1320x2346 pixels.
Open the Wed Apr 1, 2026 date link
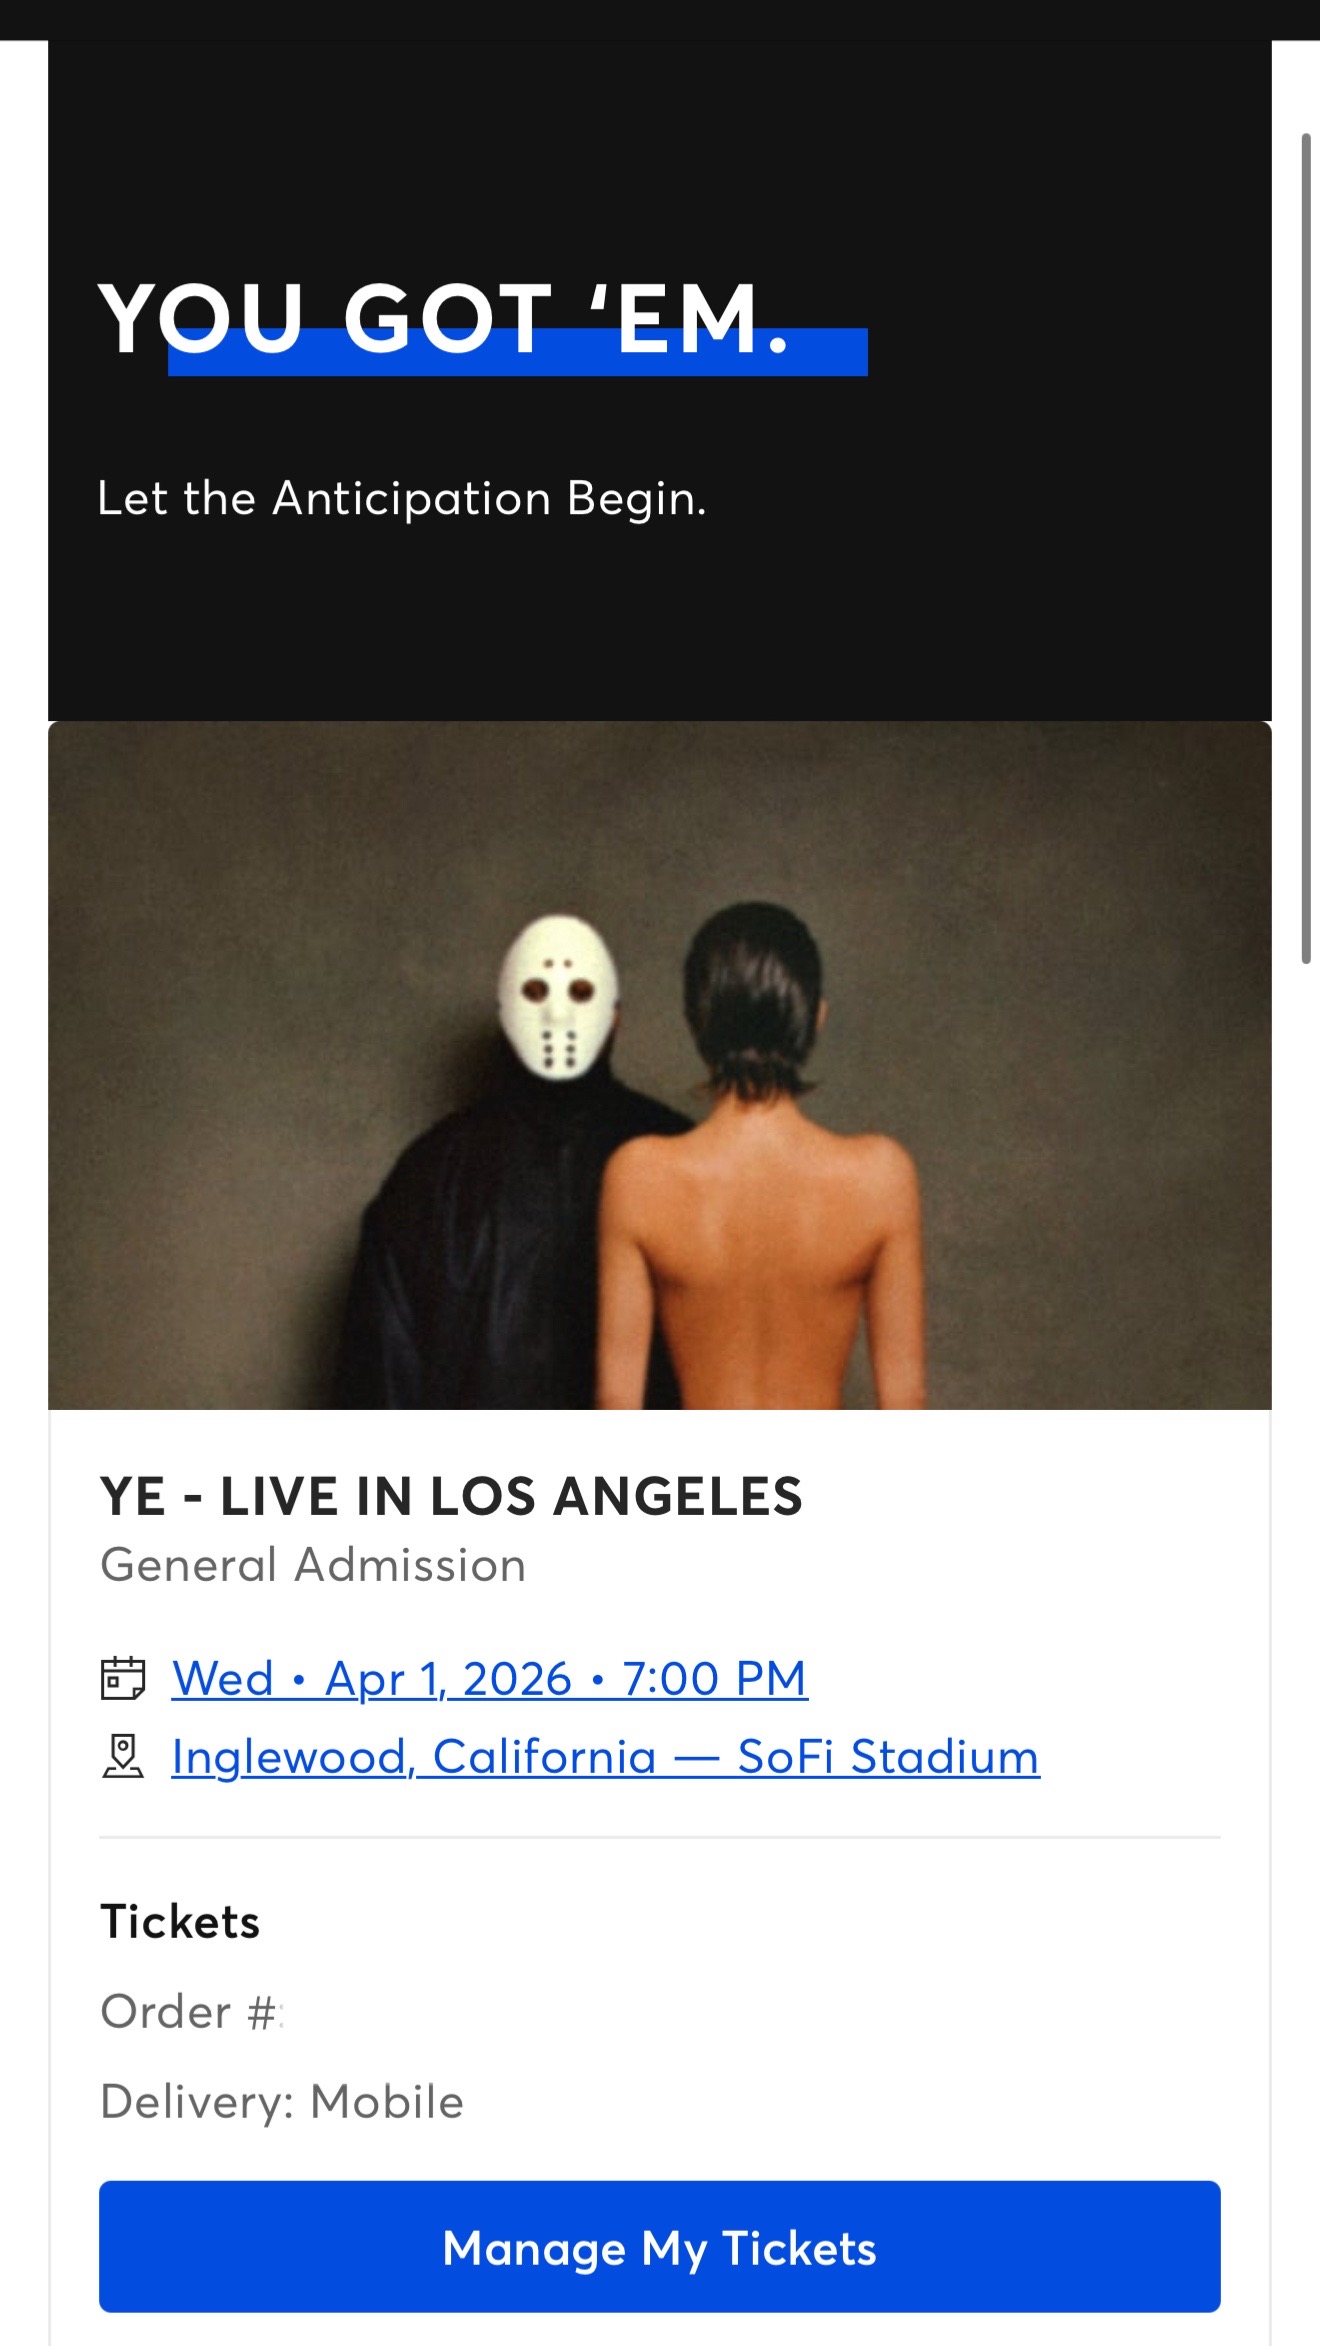click(490, 1678)
